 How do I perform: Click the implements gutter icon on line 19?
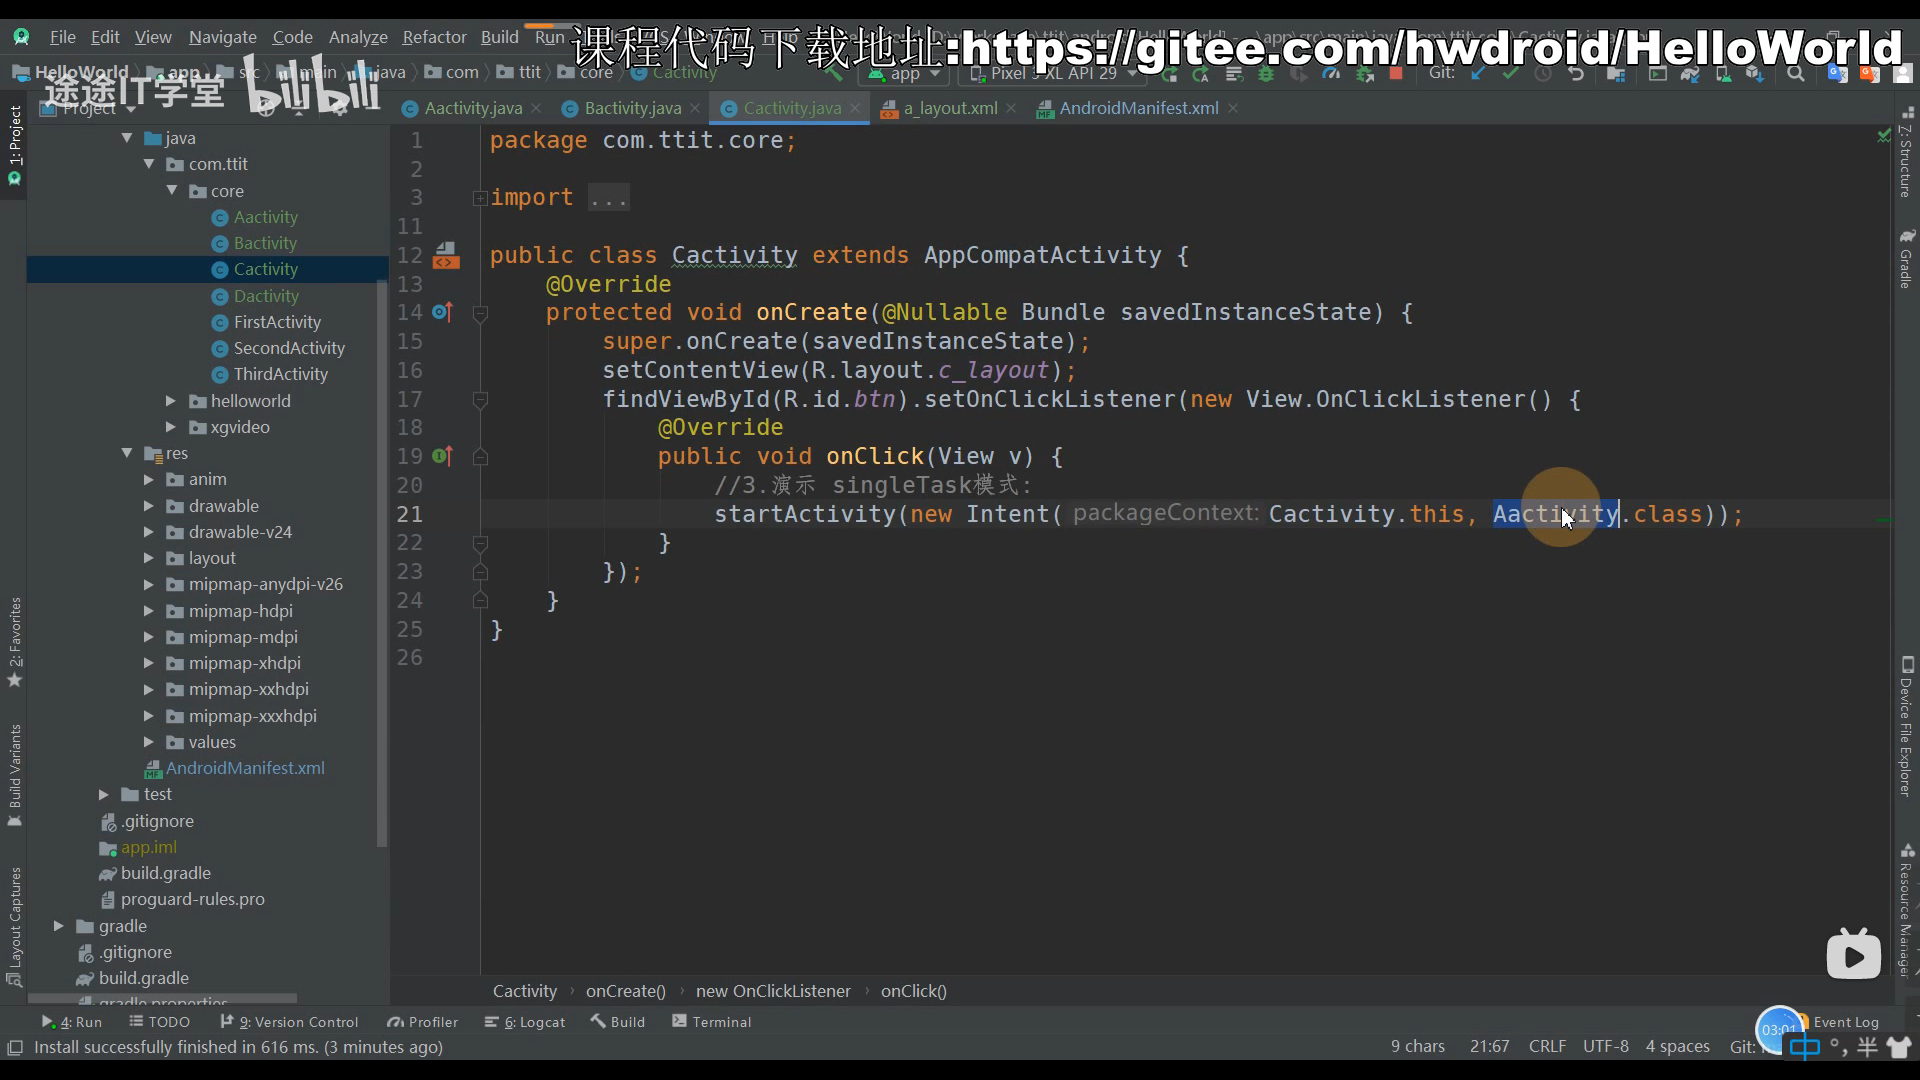(x=442, y=457)
